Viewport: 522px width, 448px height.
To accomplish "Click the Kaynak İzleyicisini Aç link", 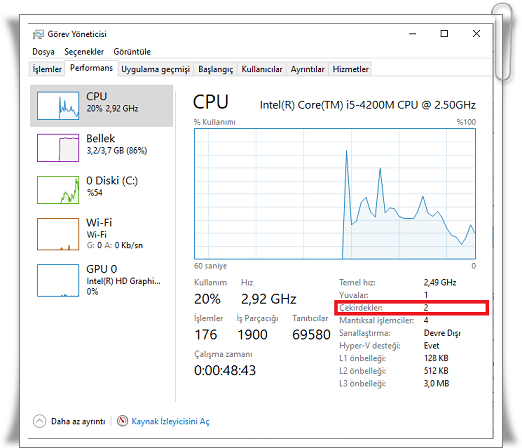I will [x=170, y=421].
